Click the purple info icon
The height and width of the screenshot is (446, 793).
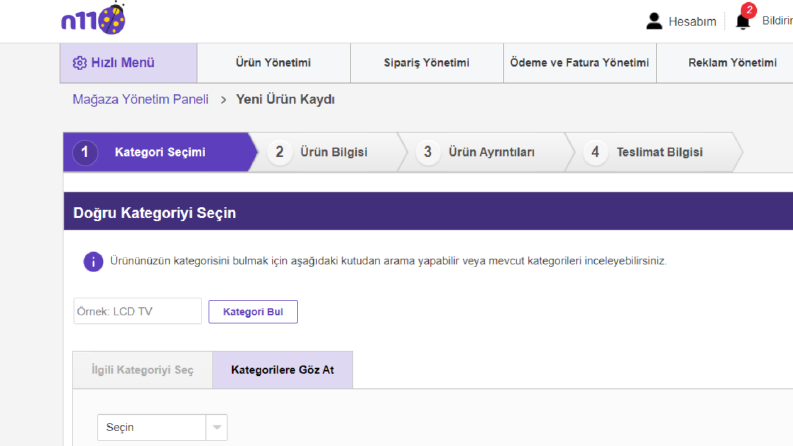(x=93, y=261)
